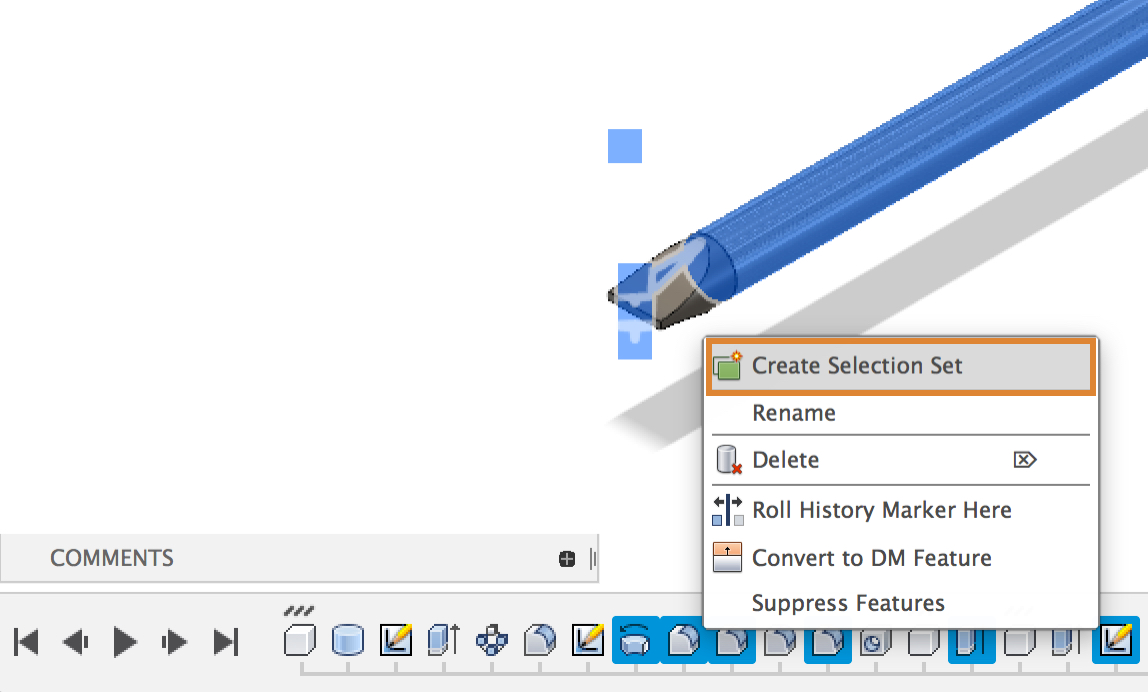
Task: Select unhighlighted Fillet feature after Move
Action: click(540, 641)
